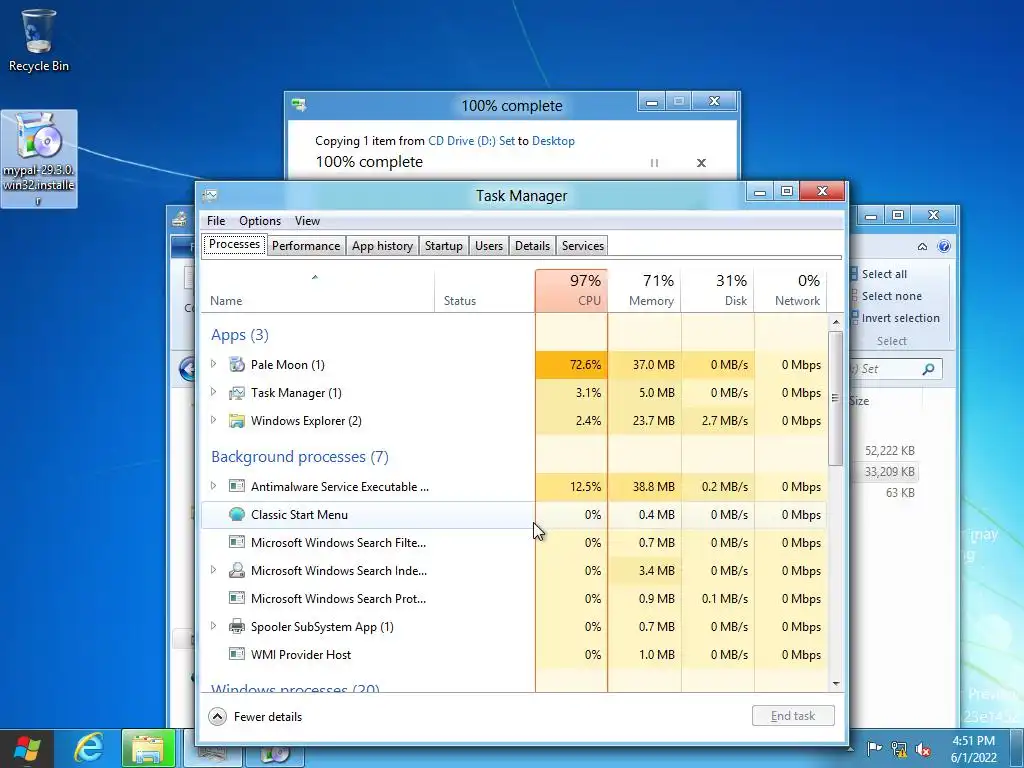Pause the file copy operation
Image resolution: width=1024 pixels, height=768 pixels.
(x=654, y=163)
